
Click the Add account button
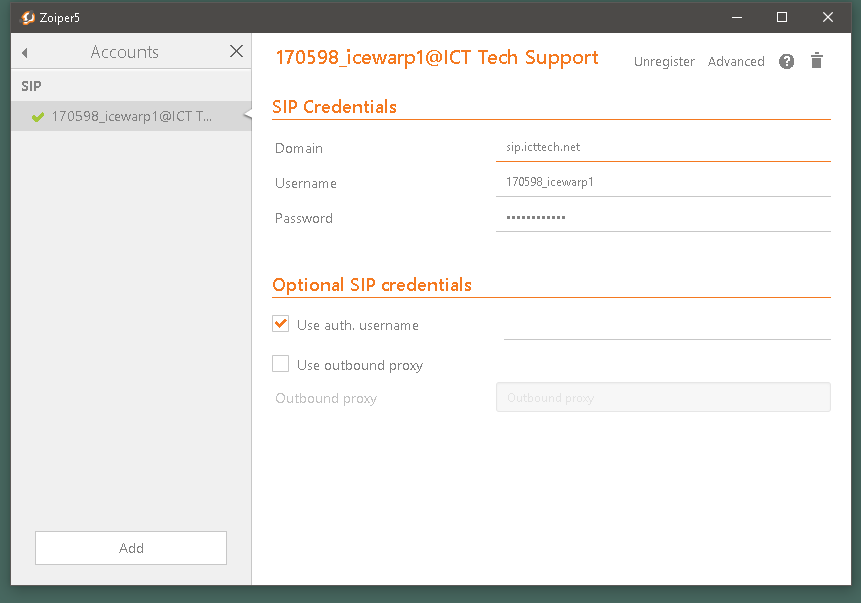coord(131,548)
